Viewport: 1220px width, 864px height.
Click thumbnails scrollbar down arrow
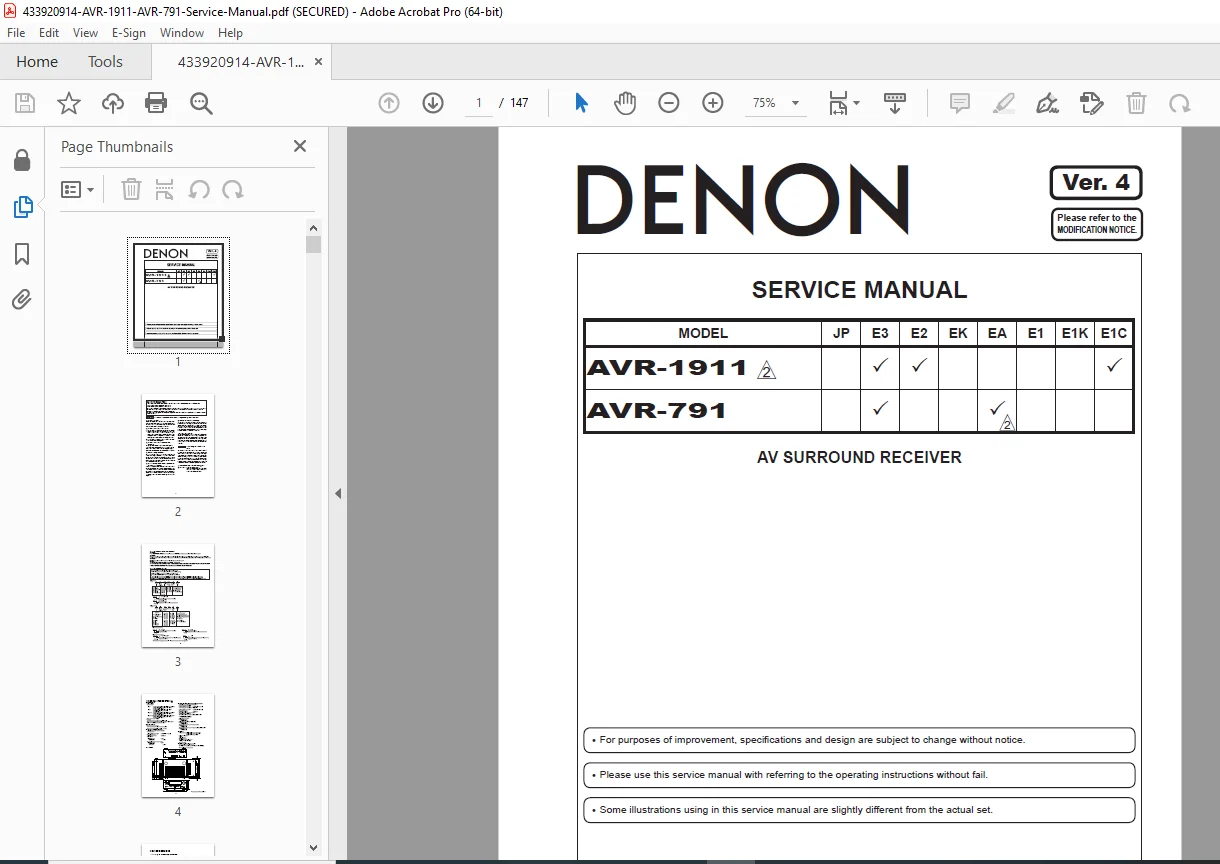(313, 848)
